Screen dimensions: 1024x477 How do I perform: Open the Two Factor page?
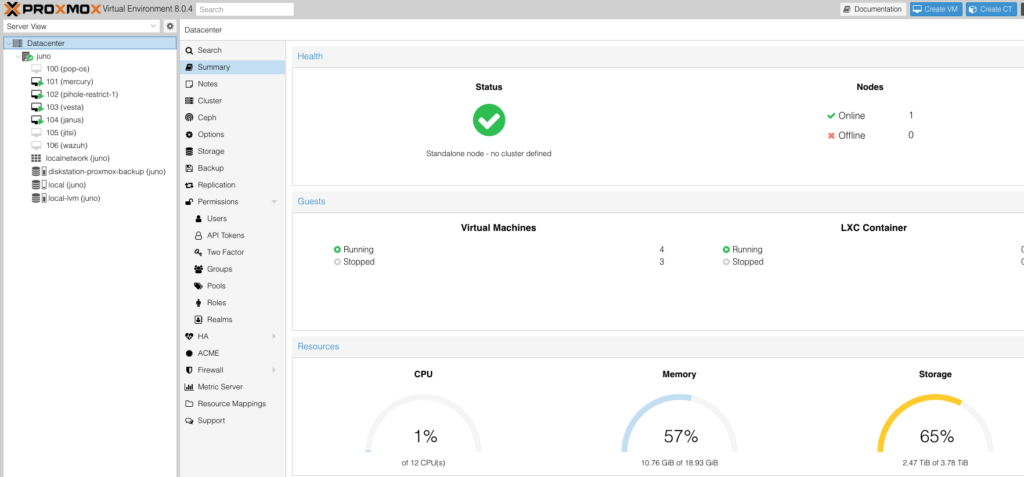(x=232, y=252)
